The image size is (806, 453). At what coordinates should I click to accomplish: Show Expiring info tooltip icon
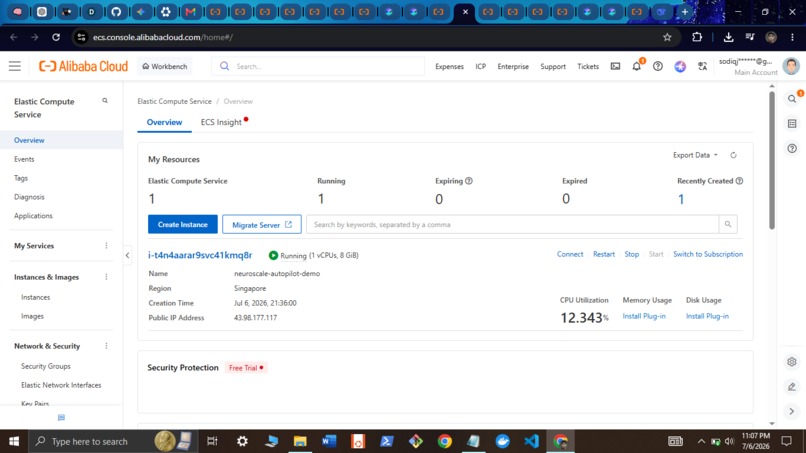469,181
